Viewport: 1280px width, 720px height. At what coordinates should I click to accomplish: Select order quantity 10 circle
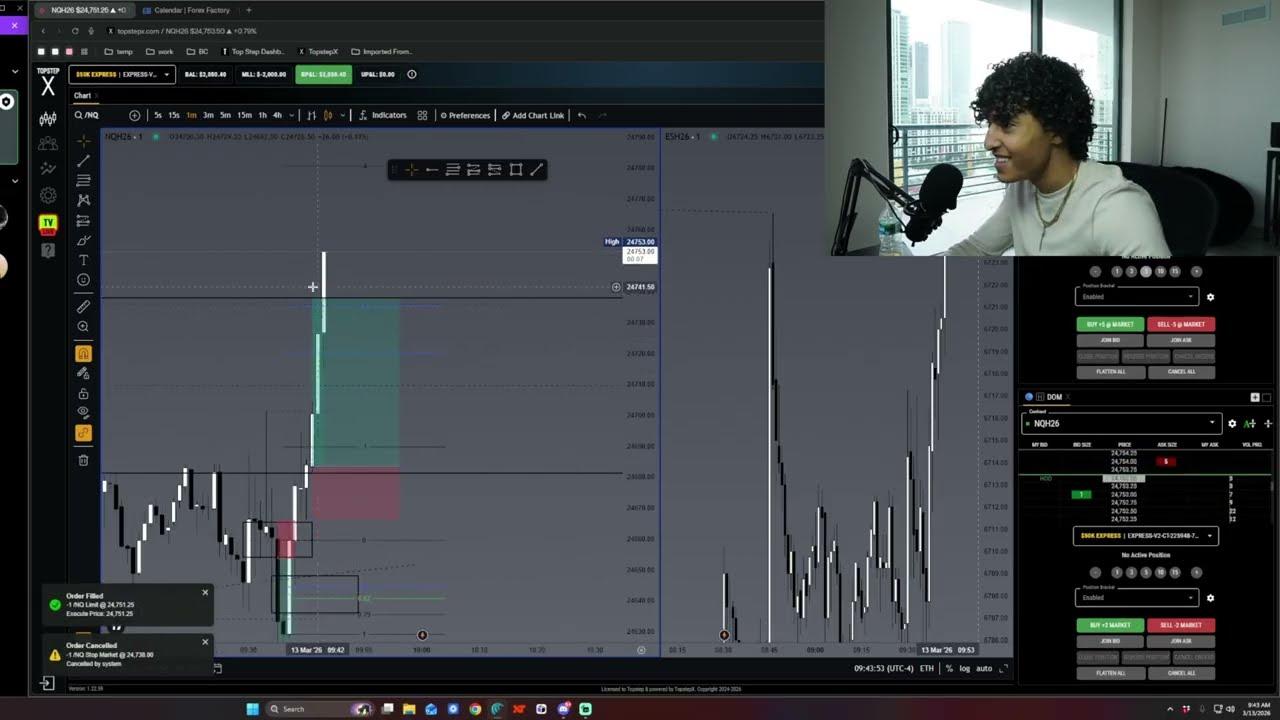coord(1160,271)
